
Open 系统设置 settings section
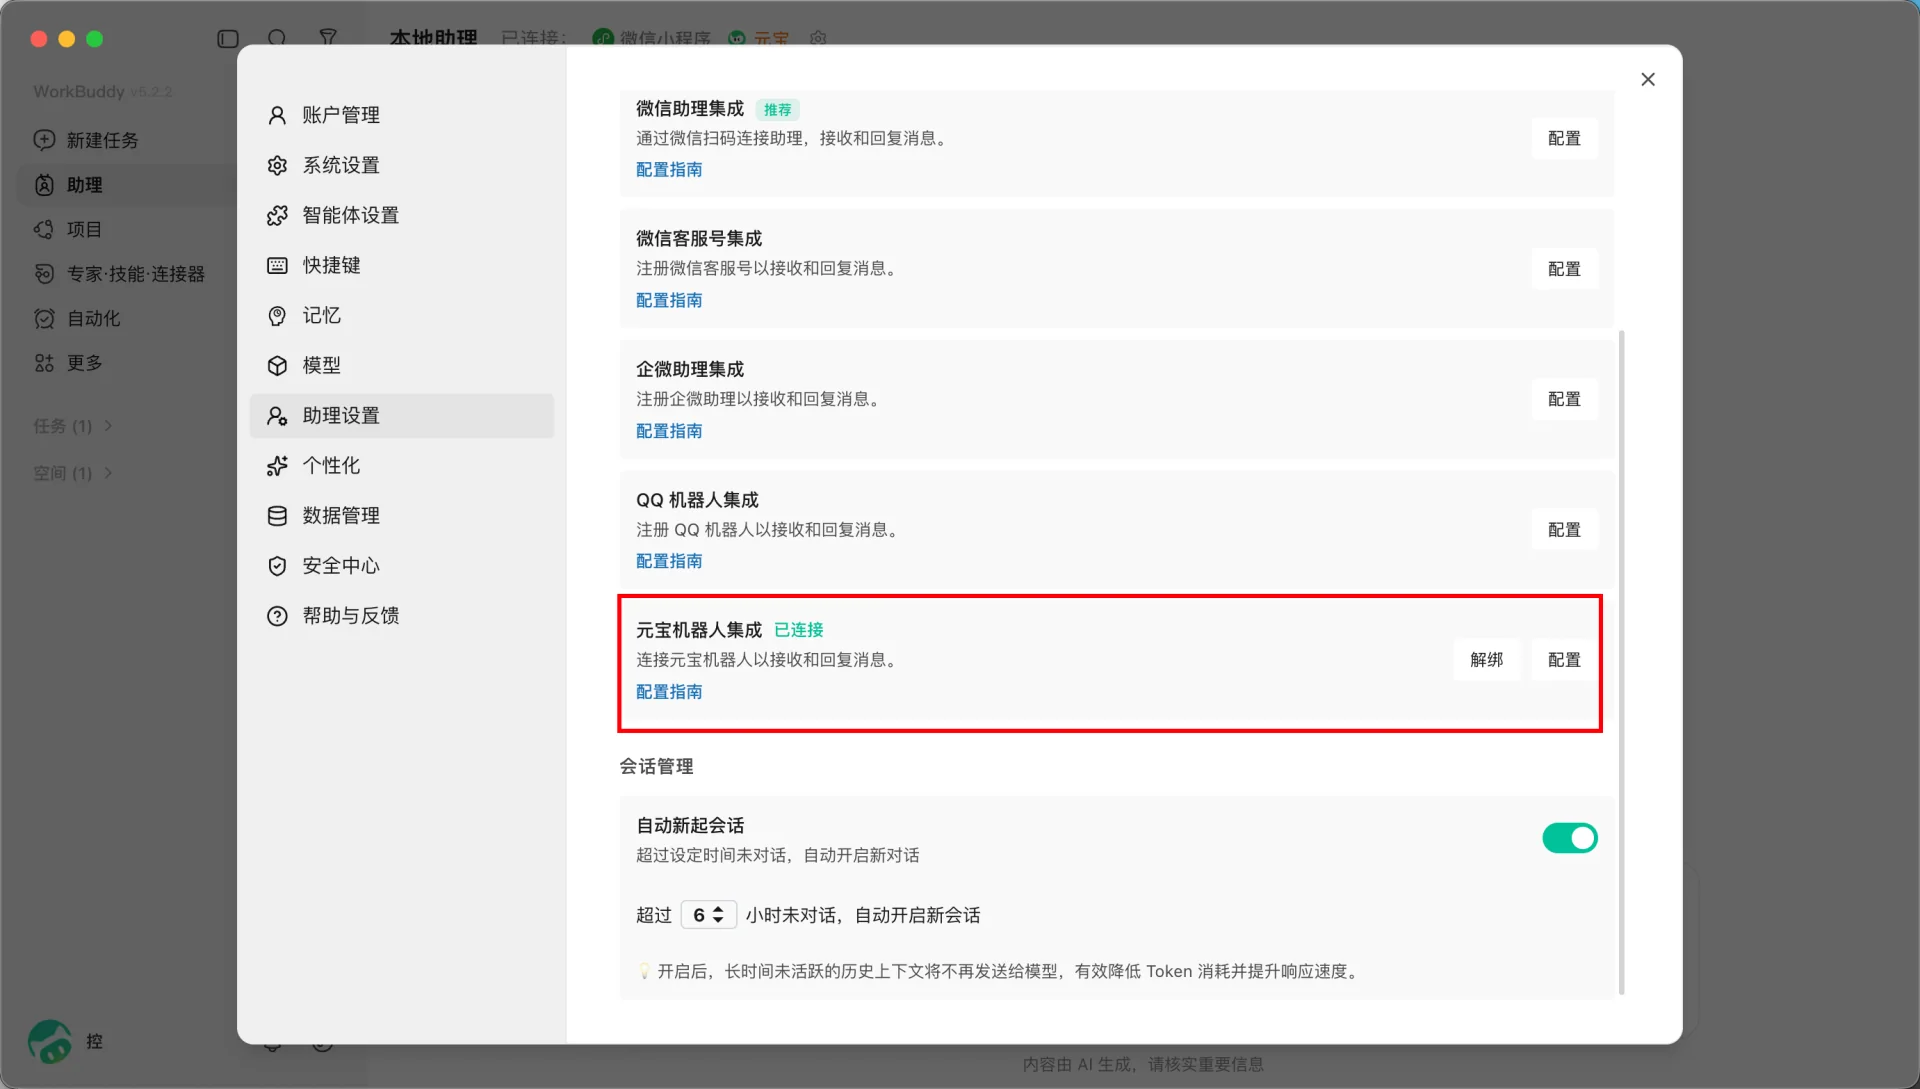point(401,165)
